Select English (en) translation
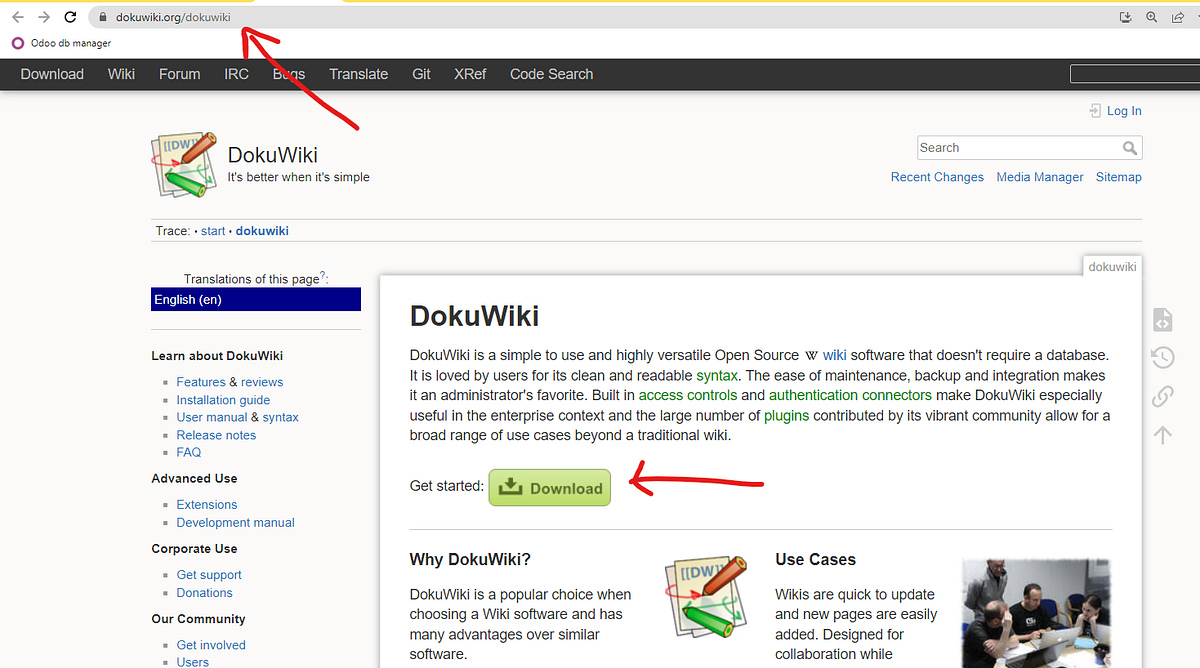This screenshot has height=668, width=1200. (x=256, y=299)
